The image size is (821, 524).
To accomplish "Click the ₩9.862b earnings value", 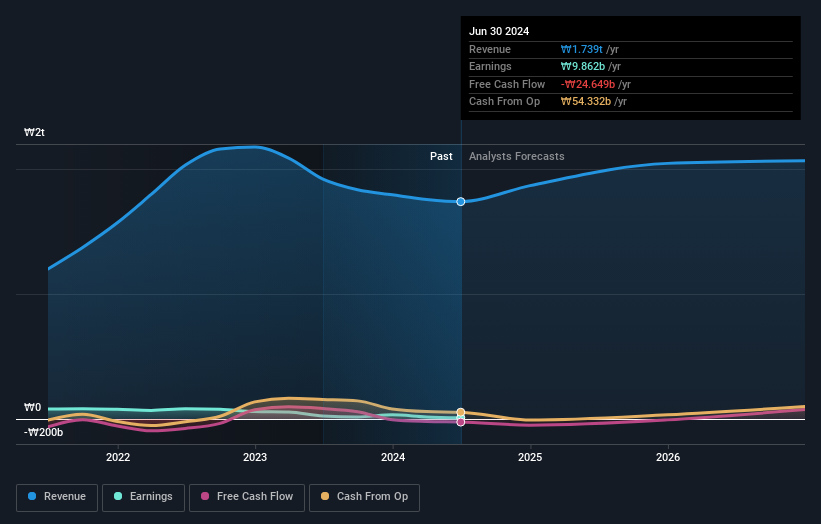I will coord(583,66).
